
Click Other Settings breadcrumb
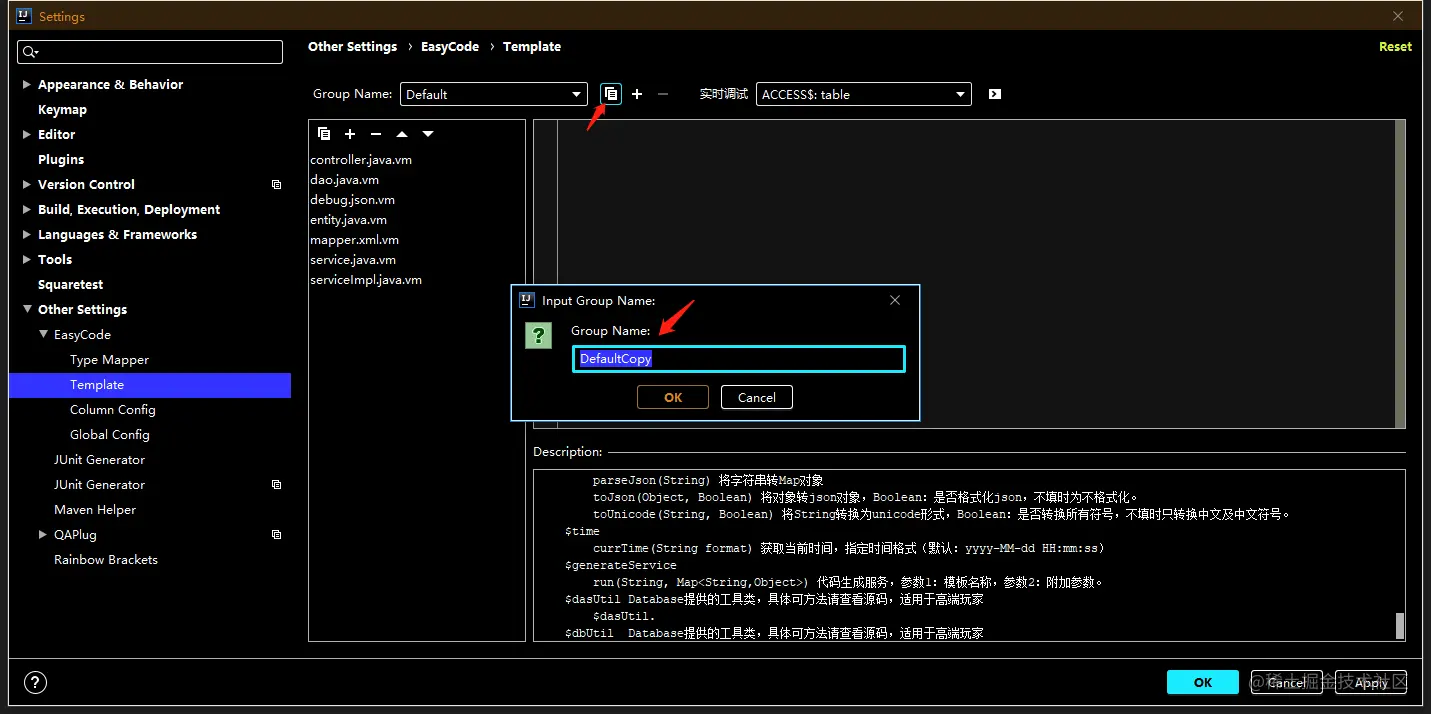(352, 46)
